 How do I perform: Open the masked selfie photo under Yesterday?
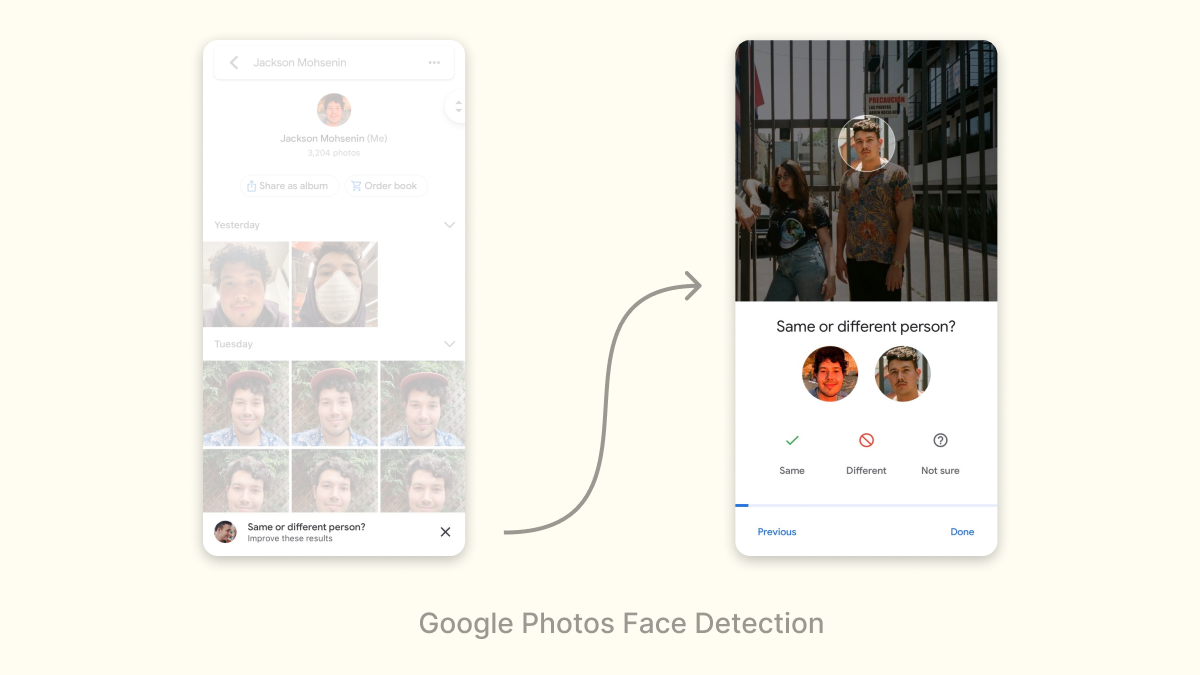click(335, 284)
